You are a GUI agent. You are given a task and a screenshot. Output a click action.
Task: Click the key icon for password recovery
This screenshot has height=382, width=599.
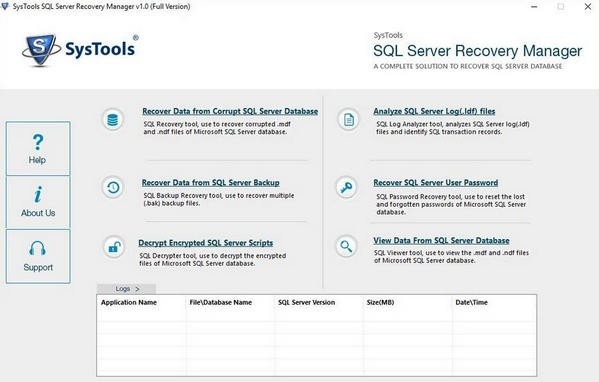click(x=346, y=187)
